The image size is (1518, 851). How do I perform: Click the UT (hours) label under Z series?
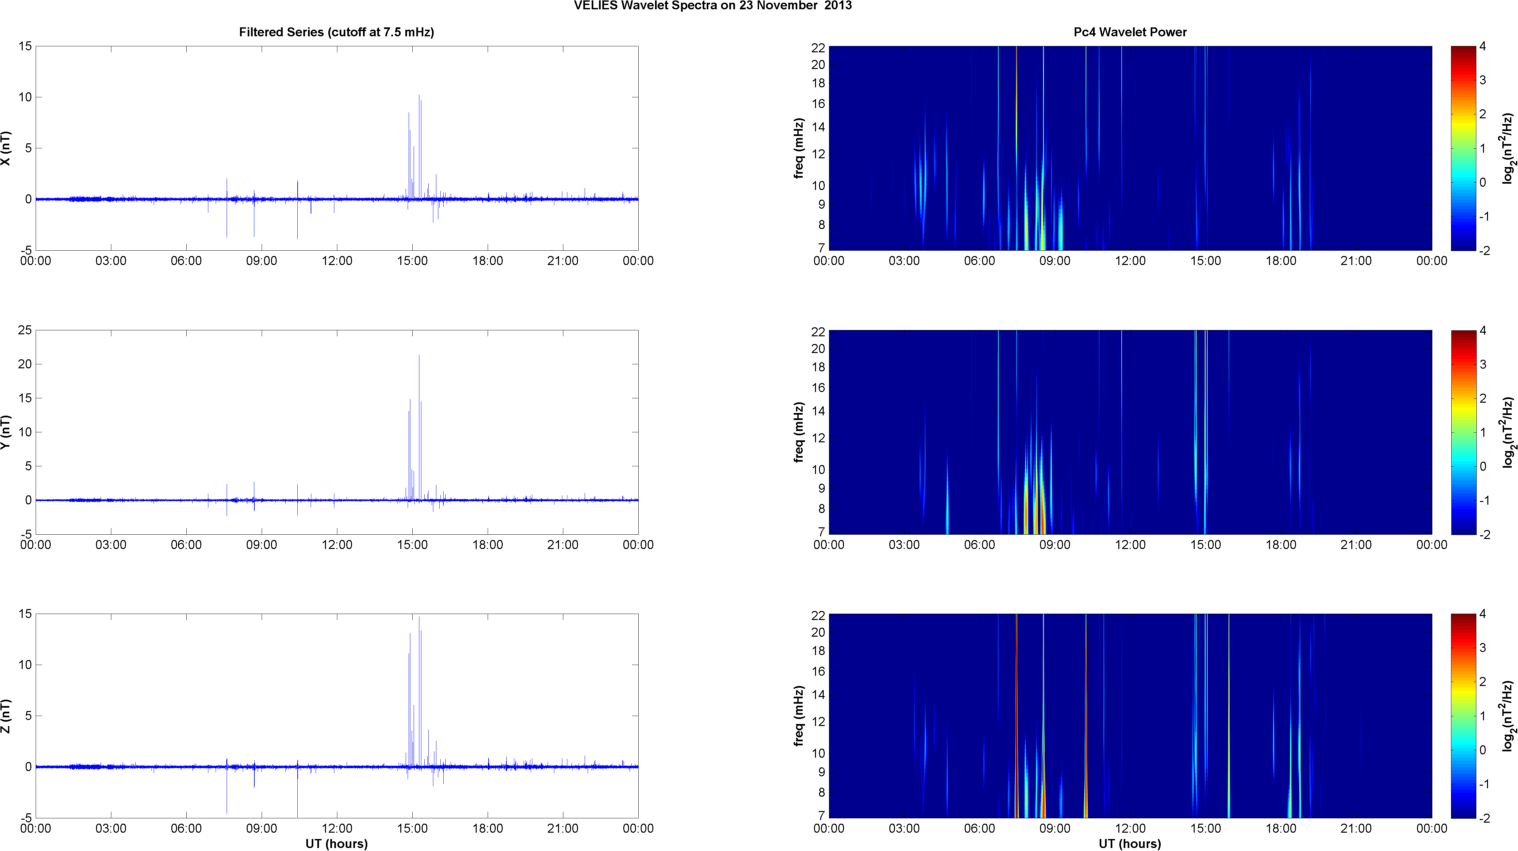(336, 843)
